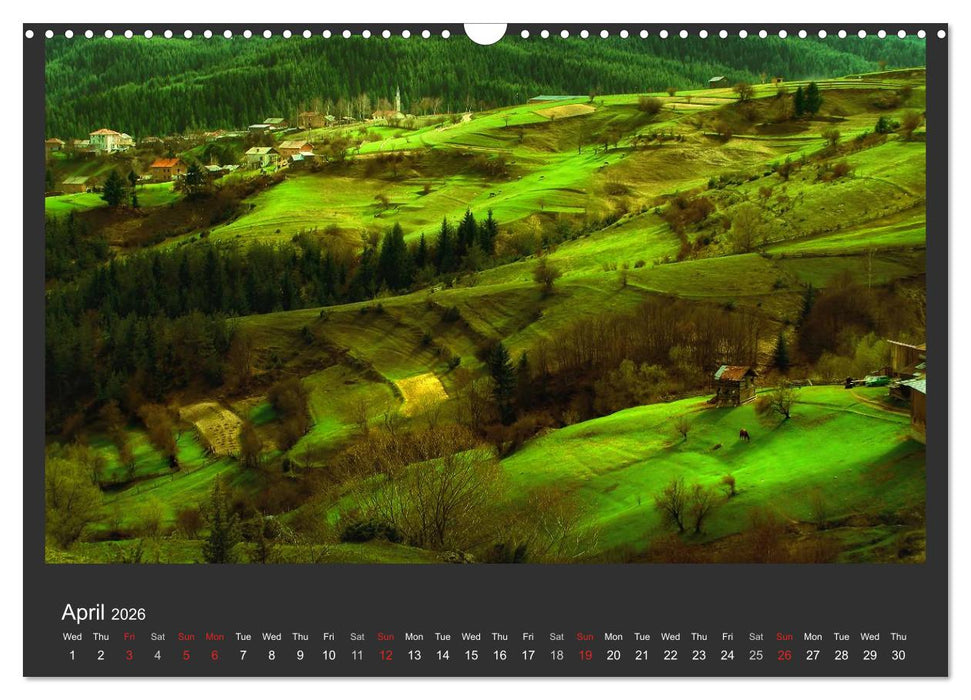This screenshot has height=700, width=971.
Task: Click the Wed label above date 1
Action: tap(72, 636)
